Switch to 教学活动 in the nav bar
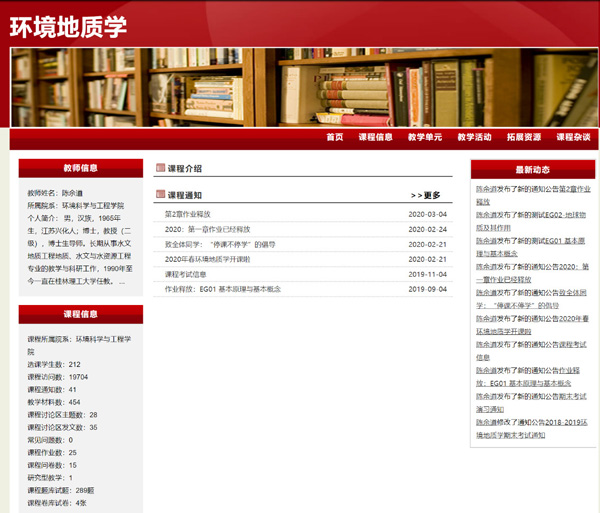Screen dimensions: 600x513 (474, 138)
